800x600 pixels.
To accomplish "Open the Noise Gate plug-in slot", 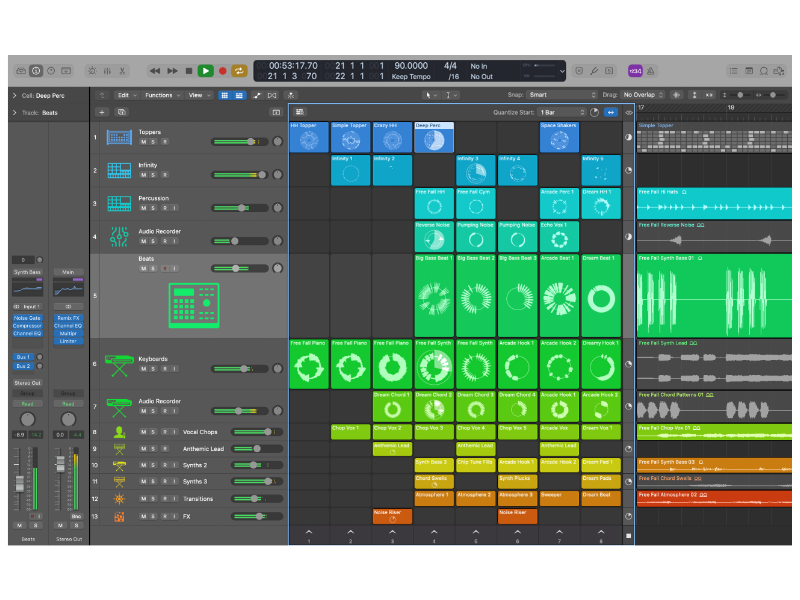I will tap(28, 318).
